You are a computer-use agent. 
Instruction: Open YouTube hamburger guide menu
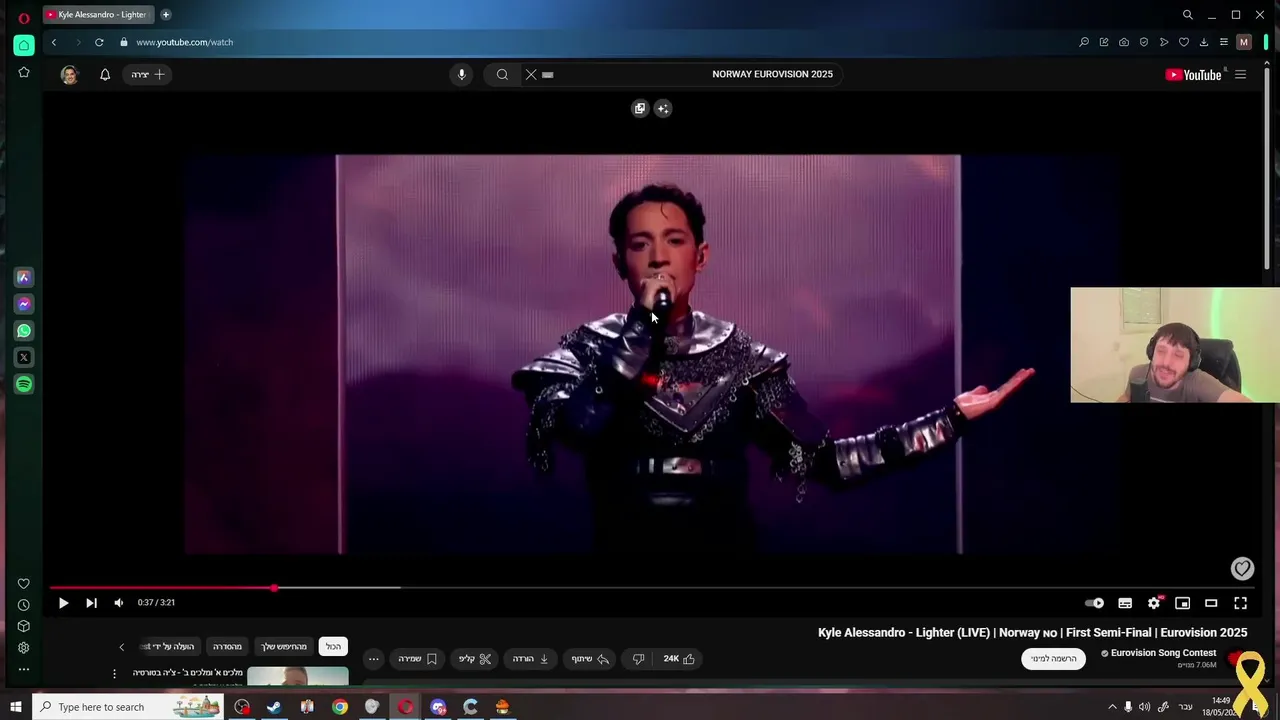(x=1240, y=74)
